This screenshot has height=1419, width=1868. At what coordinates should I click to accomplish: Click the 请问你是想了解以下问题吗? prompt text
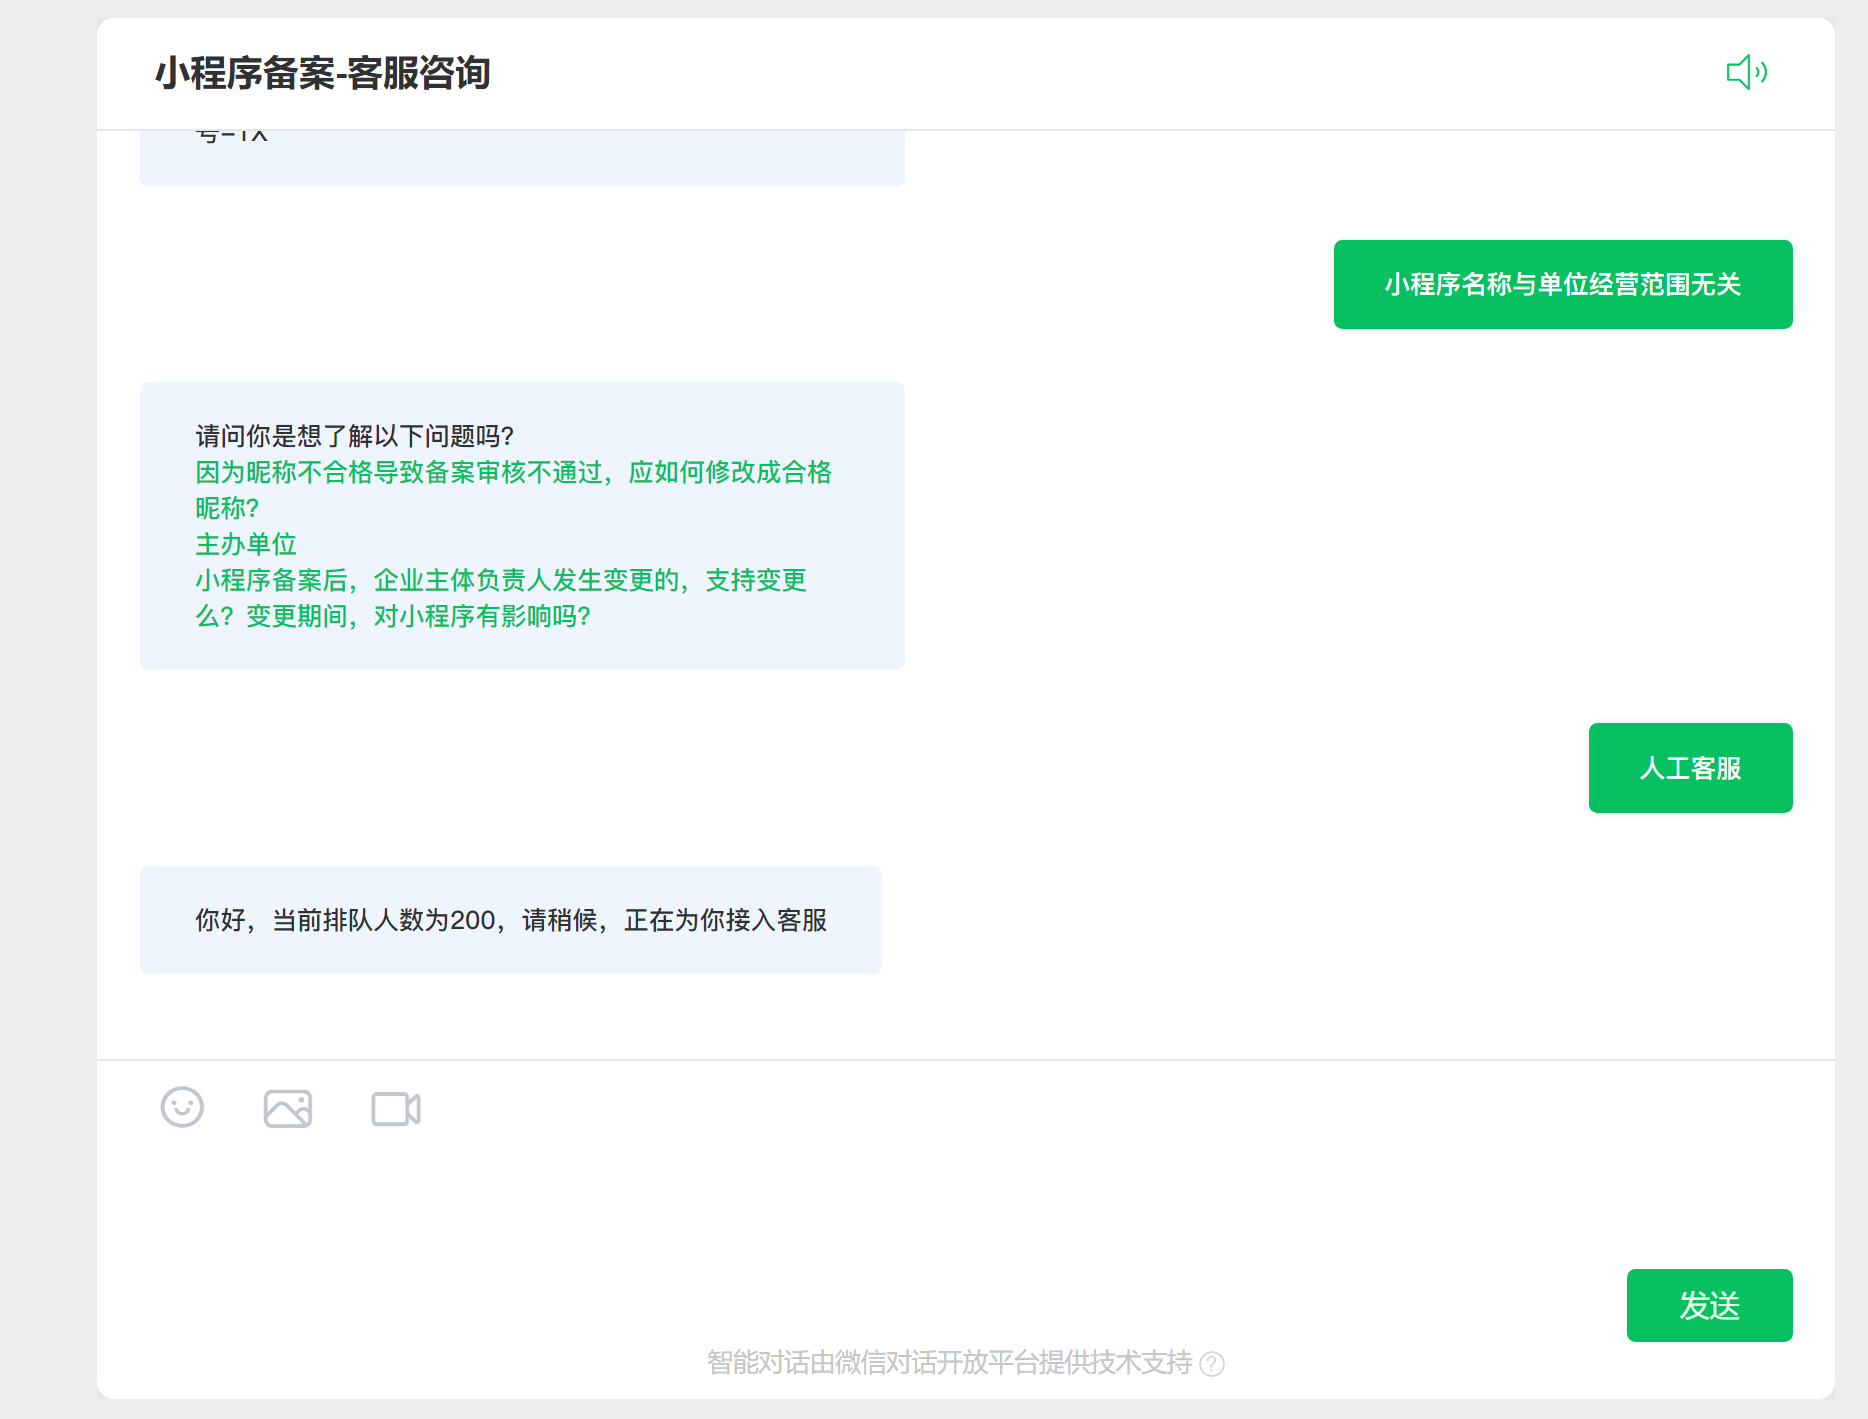(354, 436)
